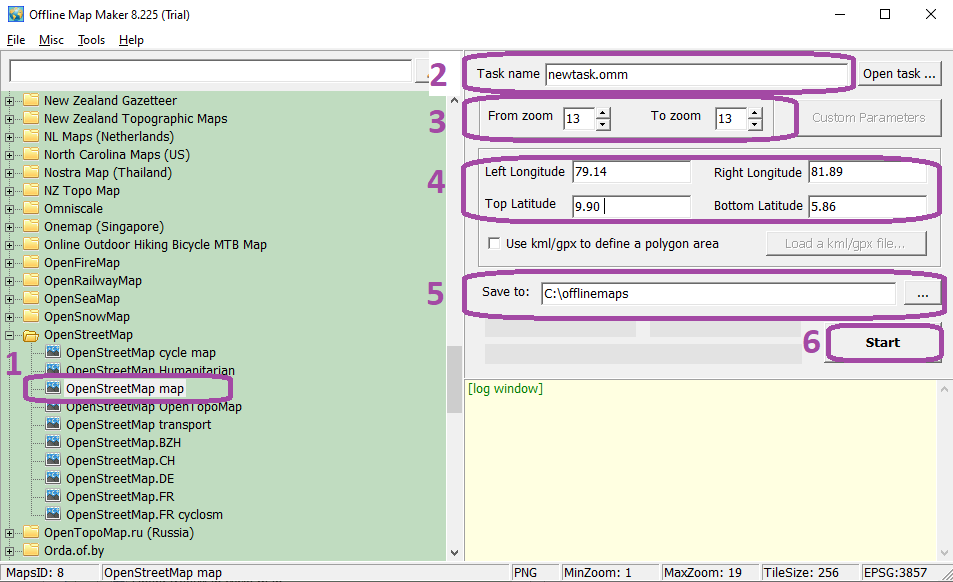This screenshot has width=953, height=582.
Task: Click the OpenStreetMap.FR map icon
Action: (53, 496)
